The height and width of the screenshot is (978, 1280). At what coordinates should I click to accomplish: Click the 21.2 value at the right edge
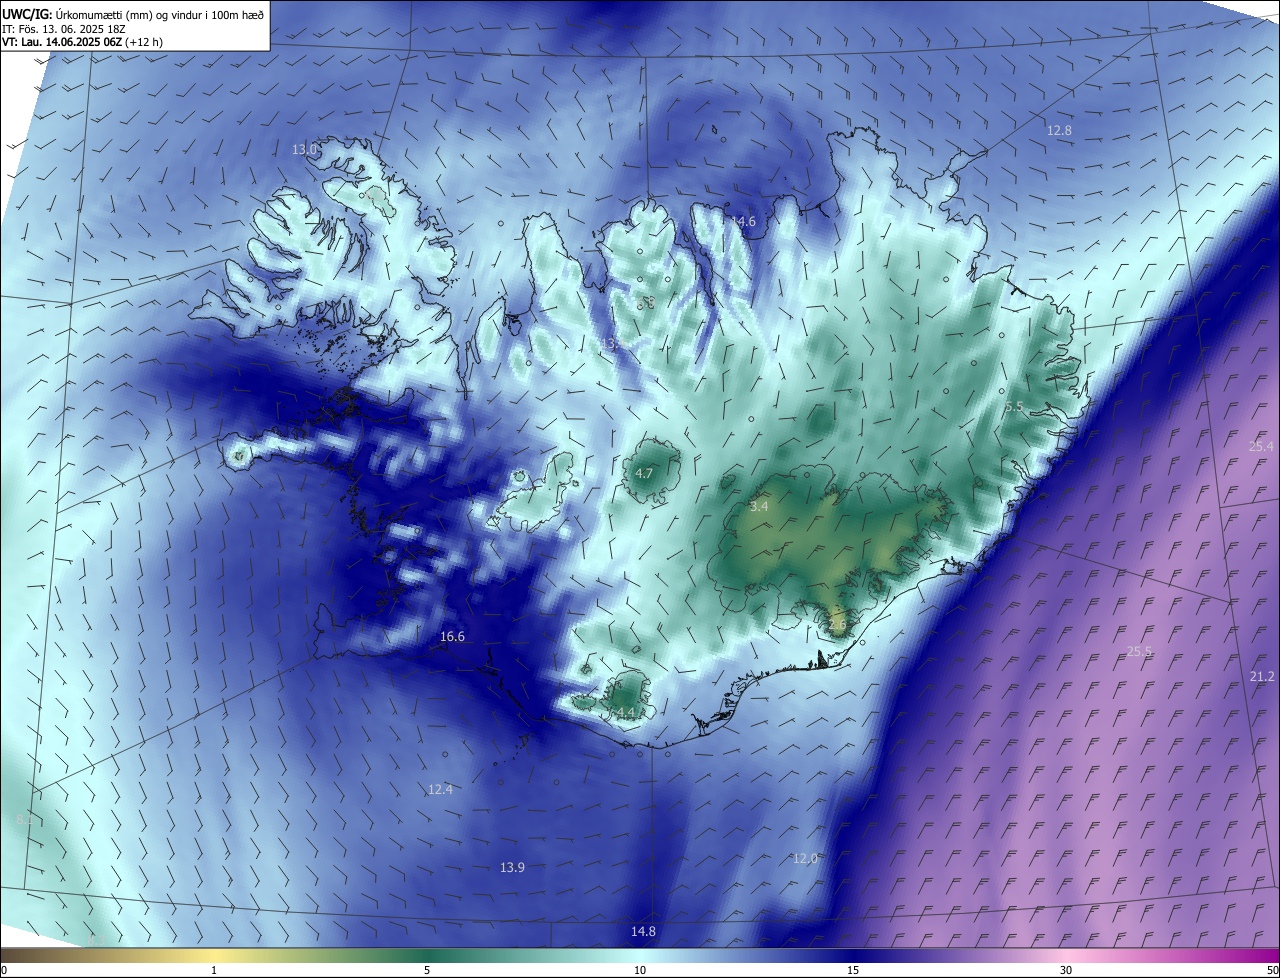click(1262, 677)
